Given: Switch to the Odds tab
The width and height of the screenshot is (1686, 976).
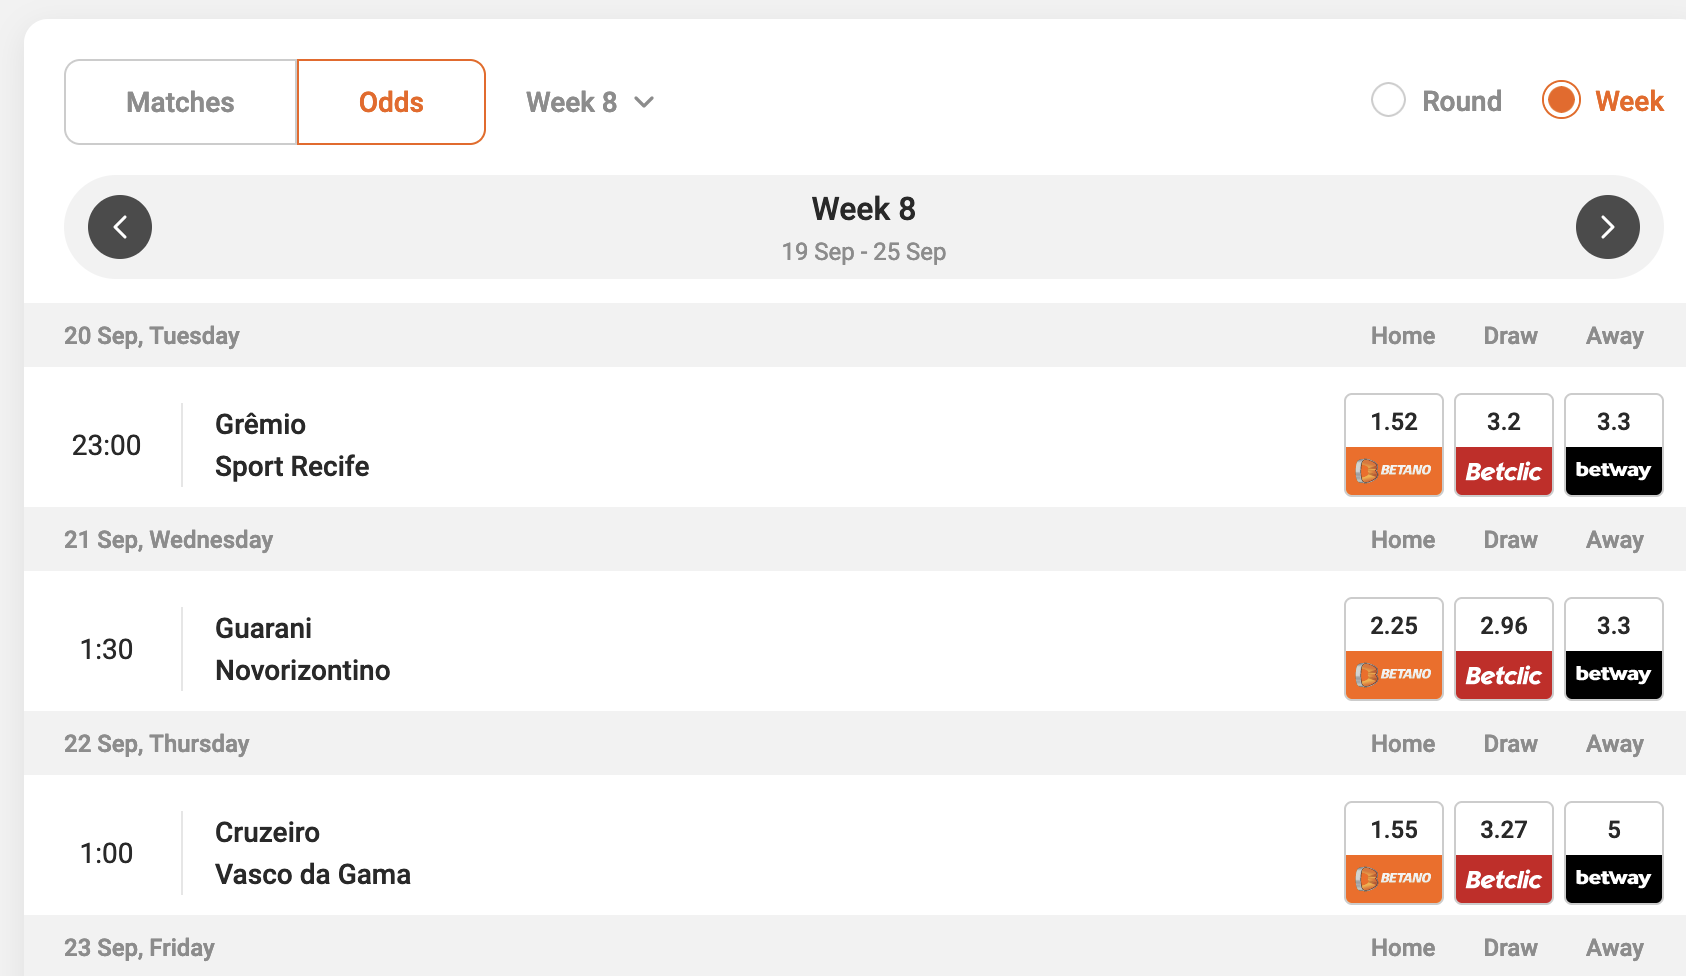Looking at the screenshot, I should click(x=391, y=101).
